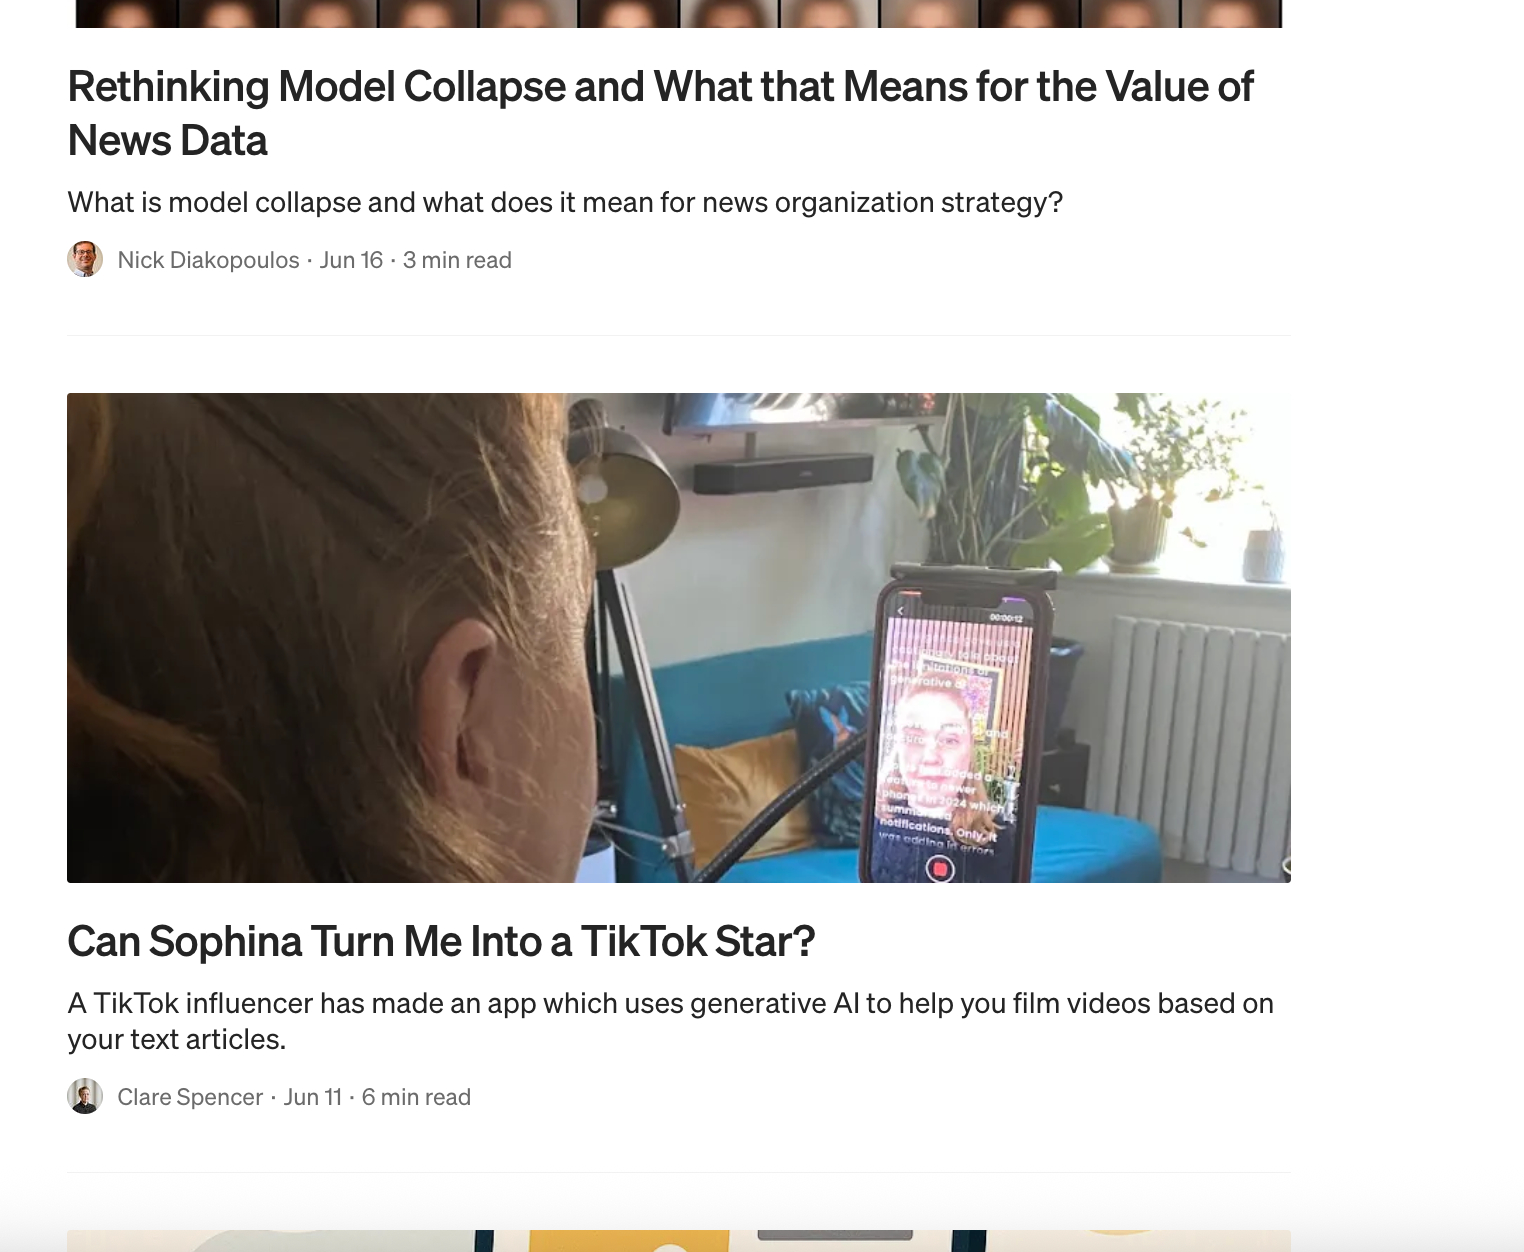Click the TikTok influencer app description

[x=670, y=1021]
